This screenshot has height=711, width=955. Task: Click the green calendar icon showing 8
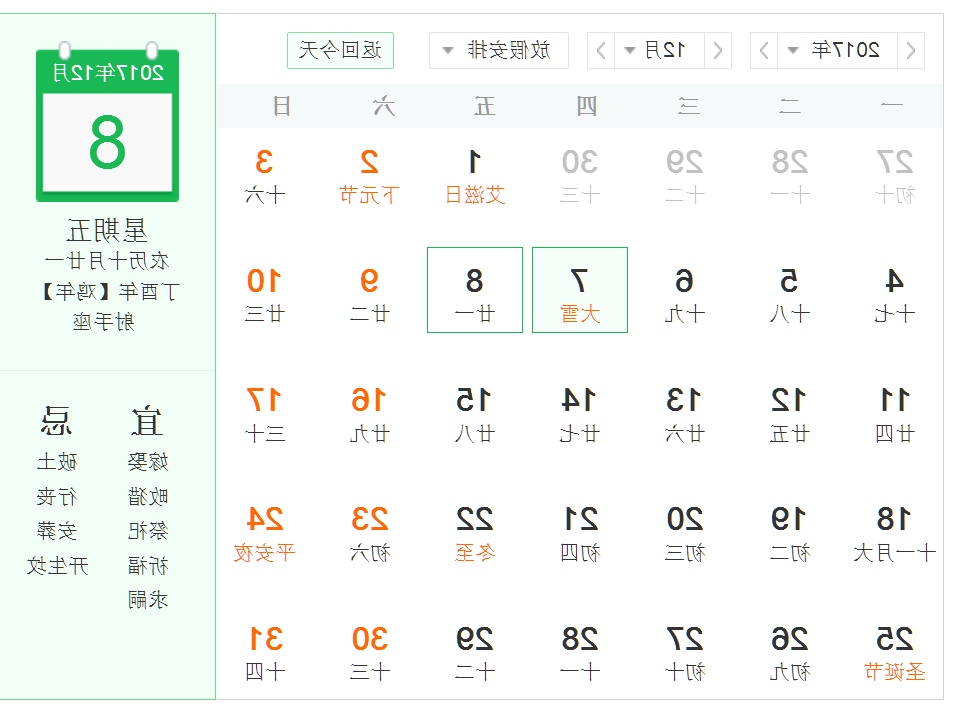coord(107,122)
